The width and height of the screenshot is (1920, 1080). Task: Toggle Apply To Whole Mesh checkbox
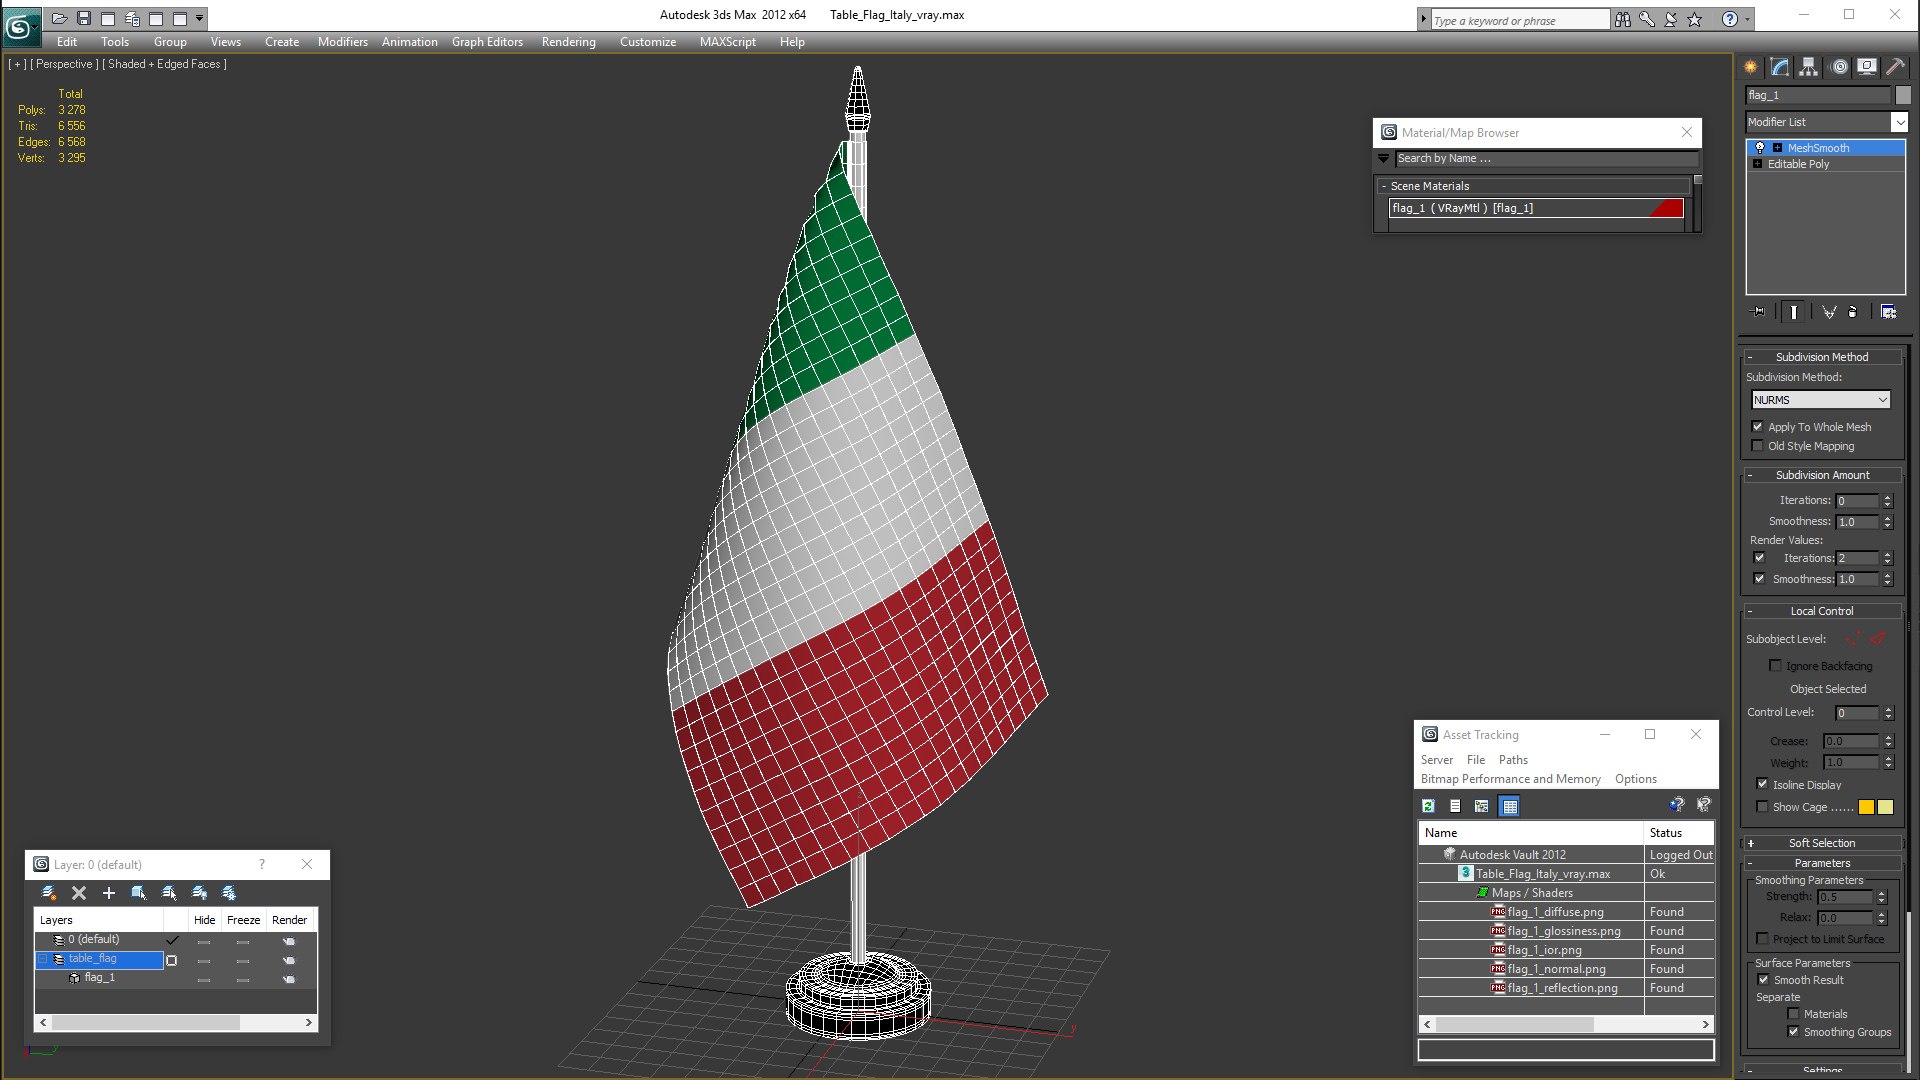point(1758,427)
